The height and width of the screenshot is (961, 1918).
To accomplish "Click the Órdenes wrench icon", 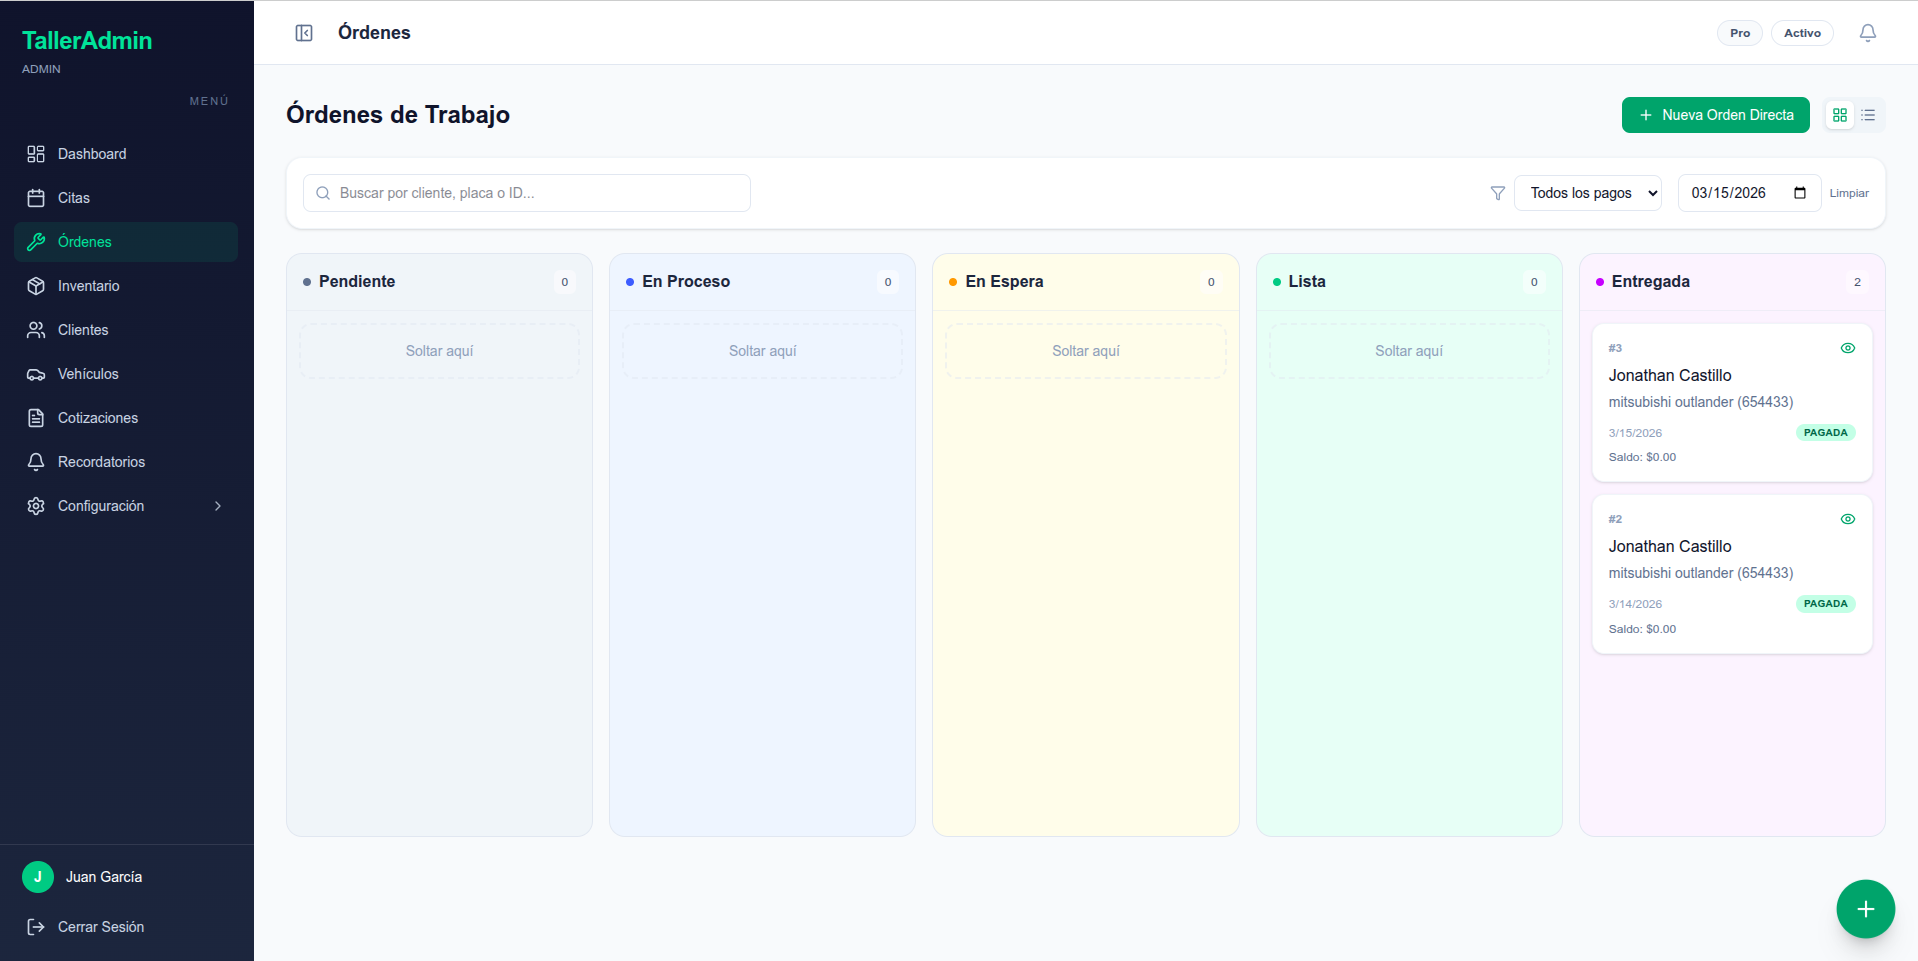I will point(36,242).
